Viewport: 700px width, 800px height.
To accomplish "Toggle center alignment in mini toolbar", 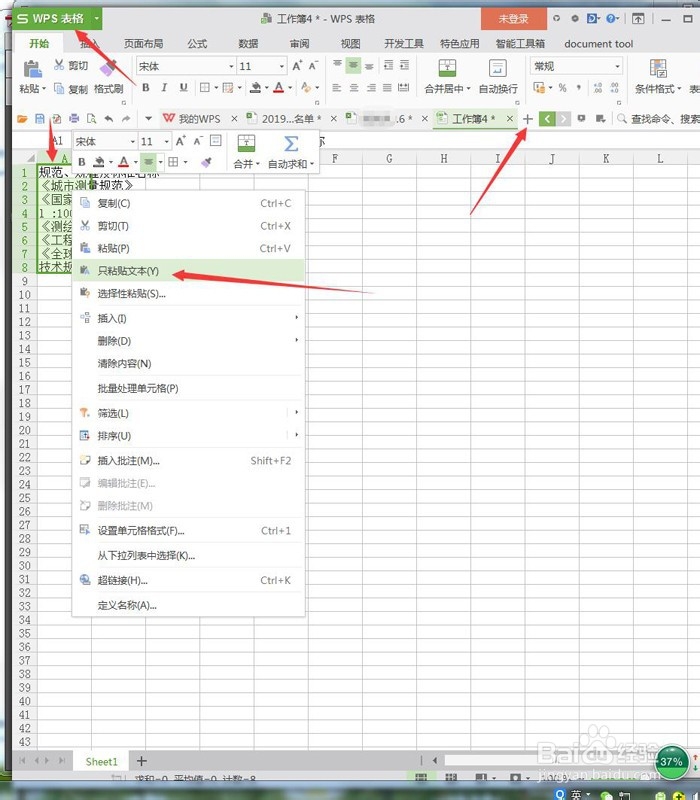I will pyautogui.click(x=148, y=162).
